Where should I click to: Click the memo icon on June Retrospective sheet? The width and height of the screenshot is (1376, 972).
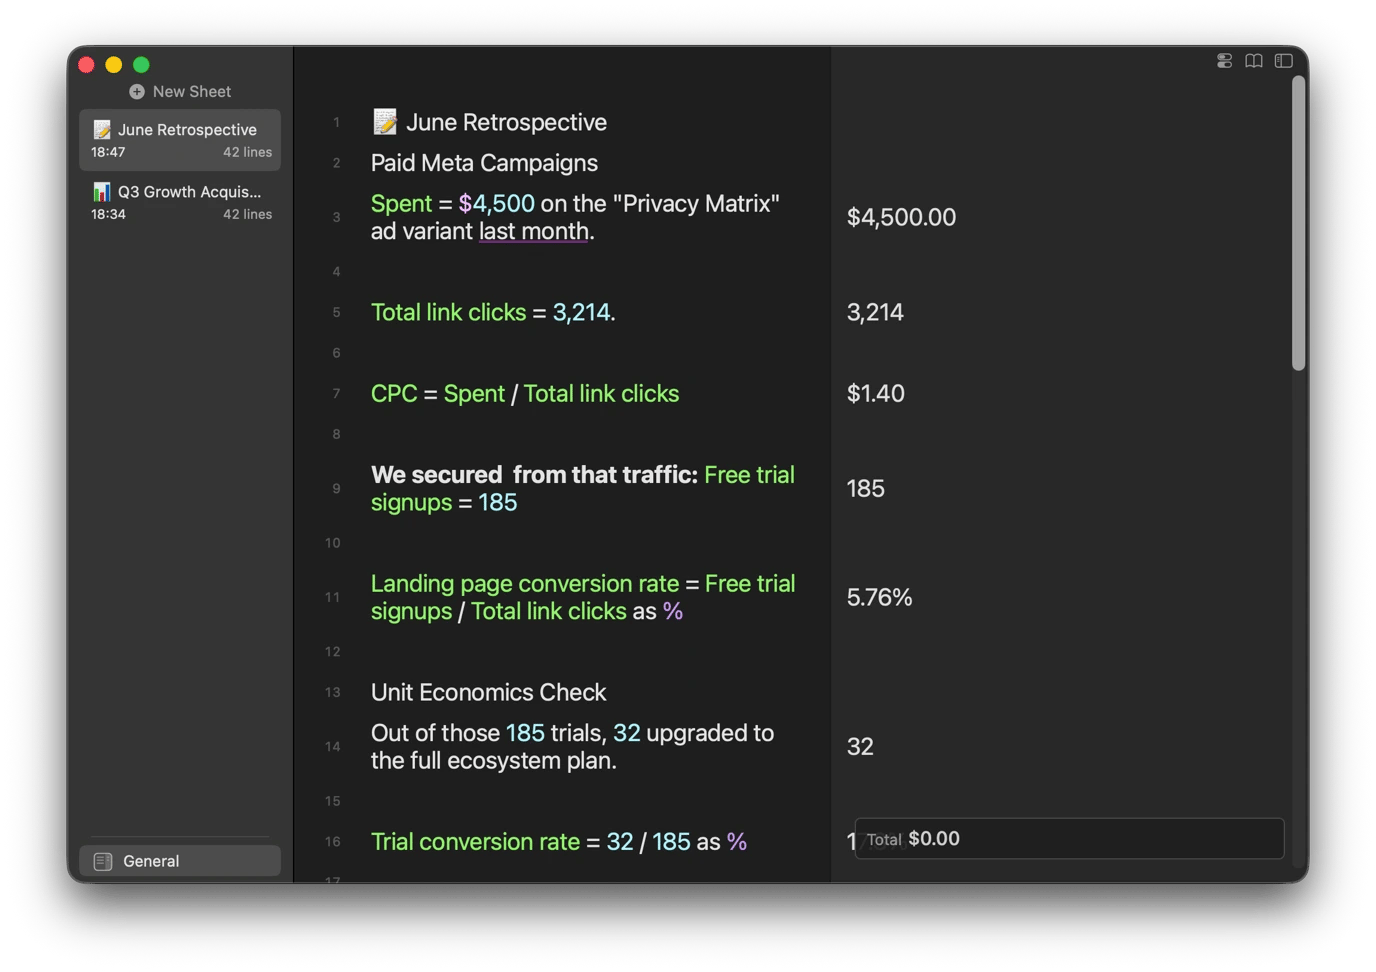(101, 129)
